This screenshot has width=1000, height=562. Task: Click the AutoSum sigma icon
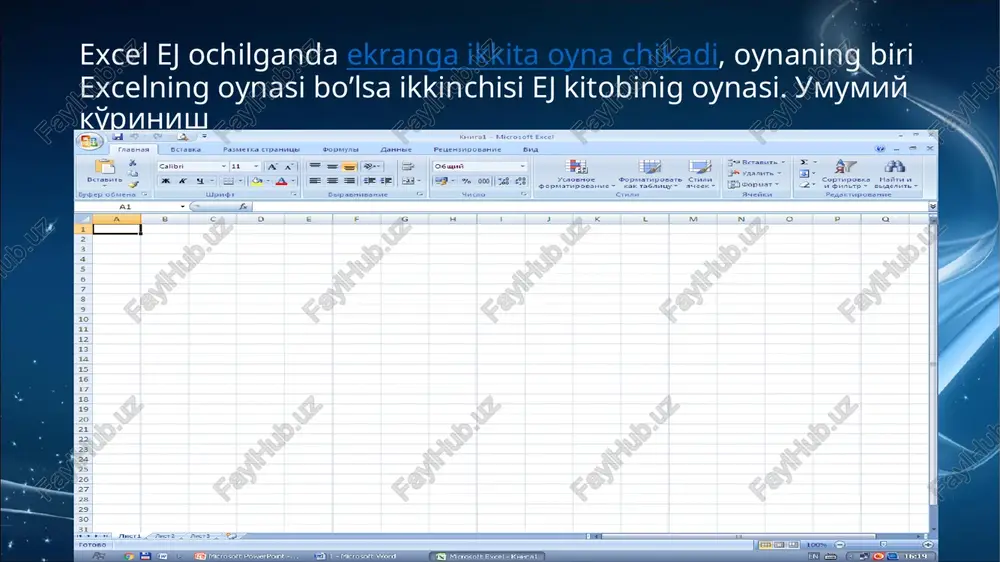tap(804, 162)
